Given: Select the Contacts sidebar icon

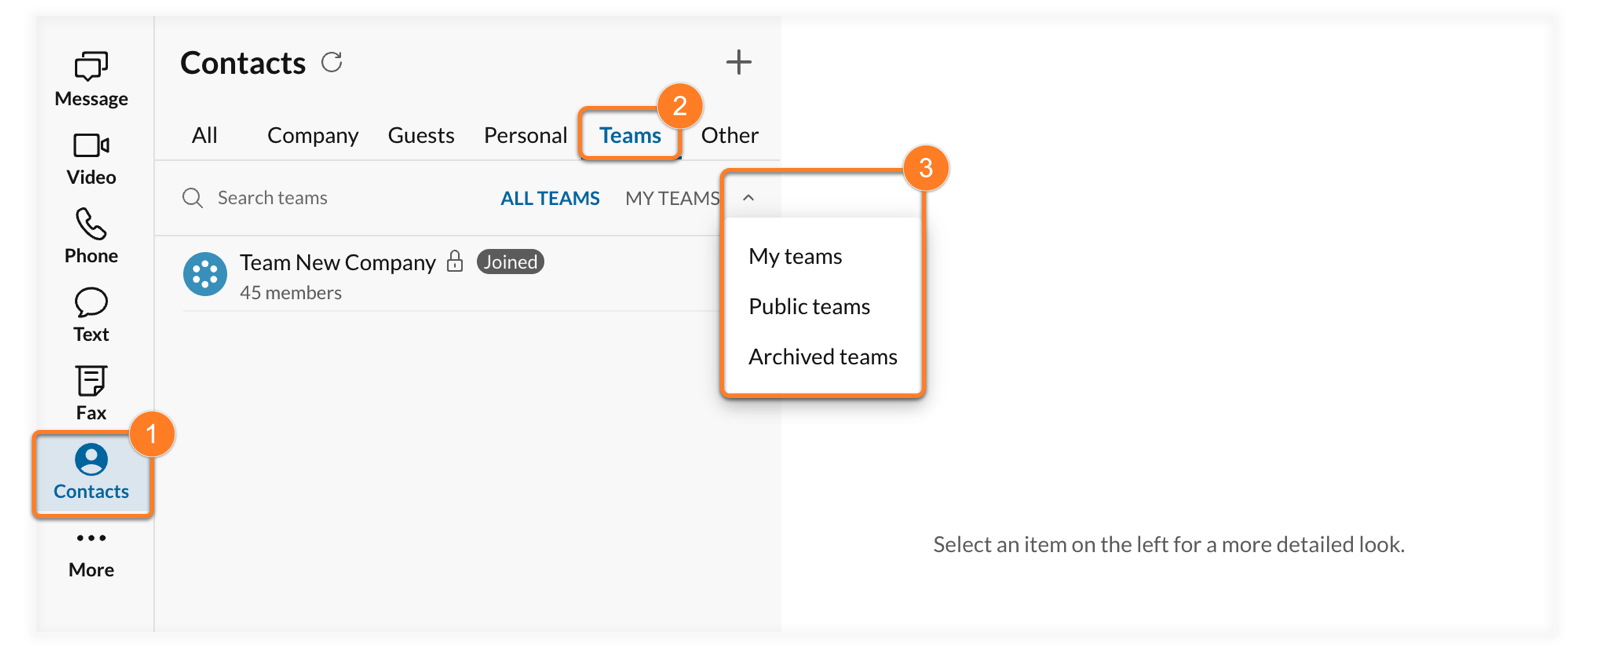Looking at the screenshot, I should 91,472.
